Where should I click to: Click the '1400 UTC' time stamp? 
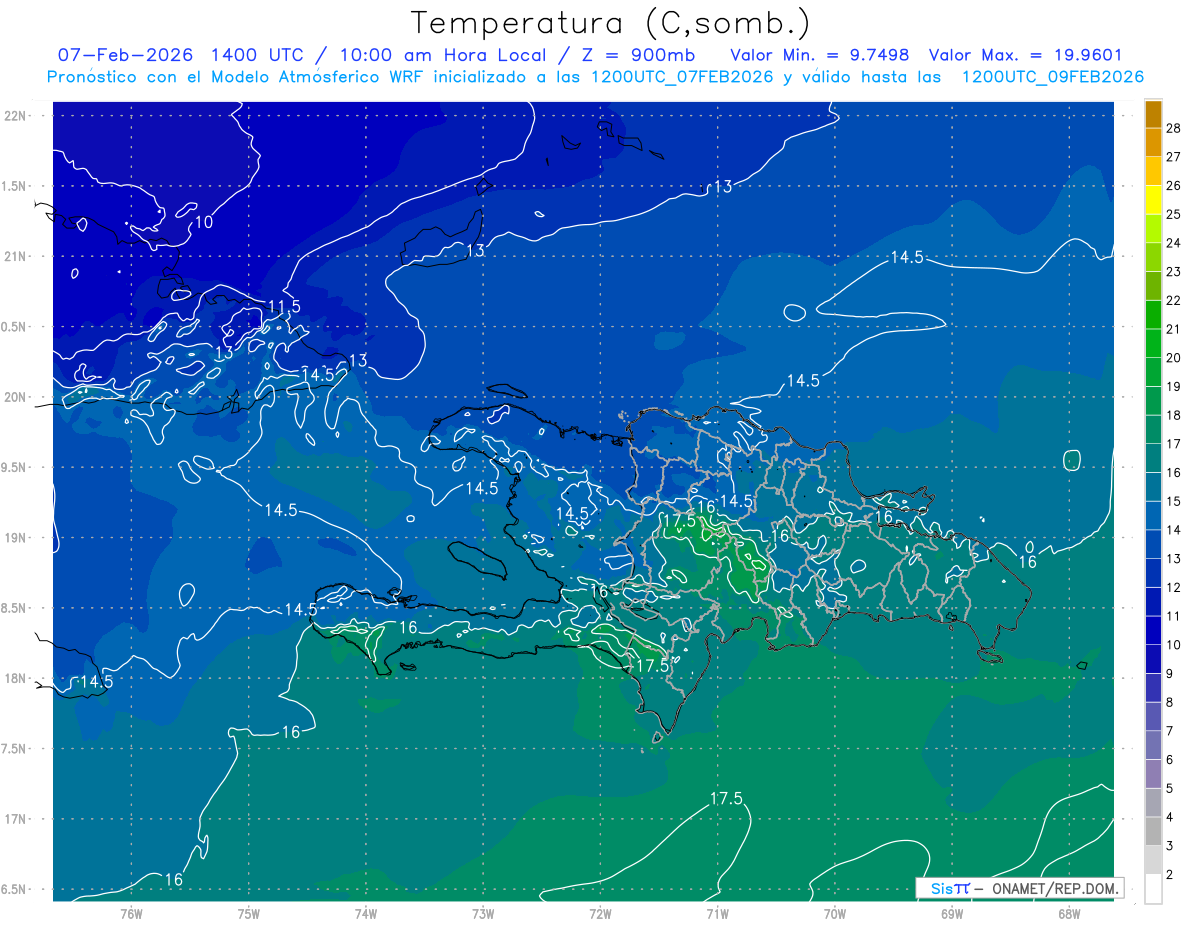click(260, 55)
